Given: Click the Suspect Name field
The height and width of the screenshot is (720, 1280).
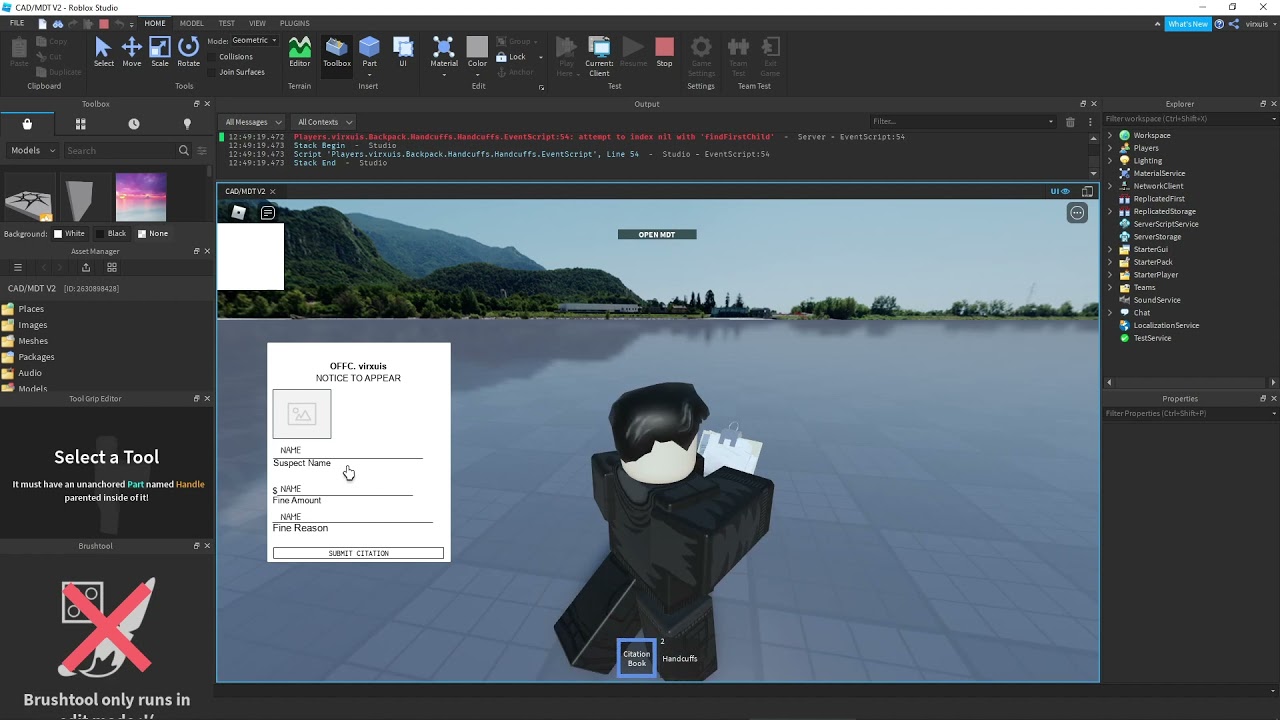Looking at the screenshot, I should point(348,451).
